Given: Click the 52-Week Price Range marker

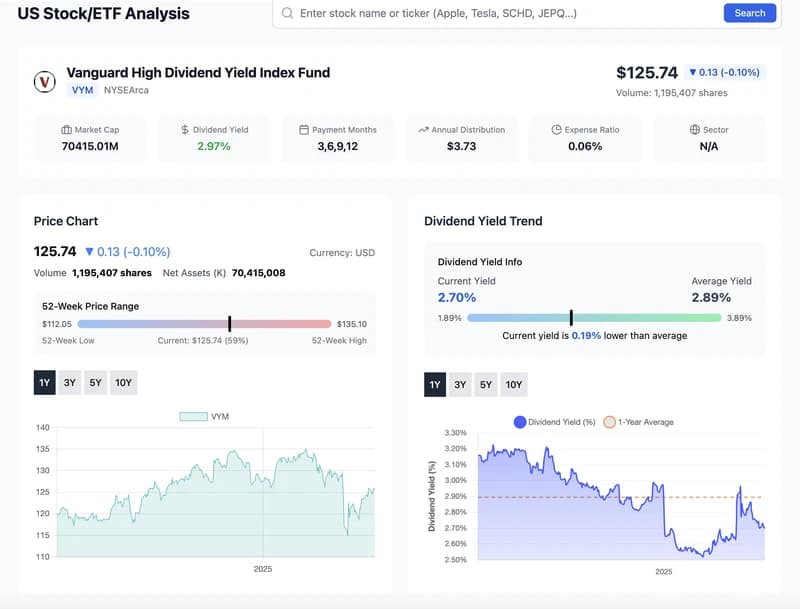Looking at the screenshot, I should point(230,324).
